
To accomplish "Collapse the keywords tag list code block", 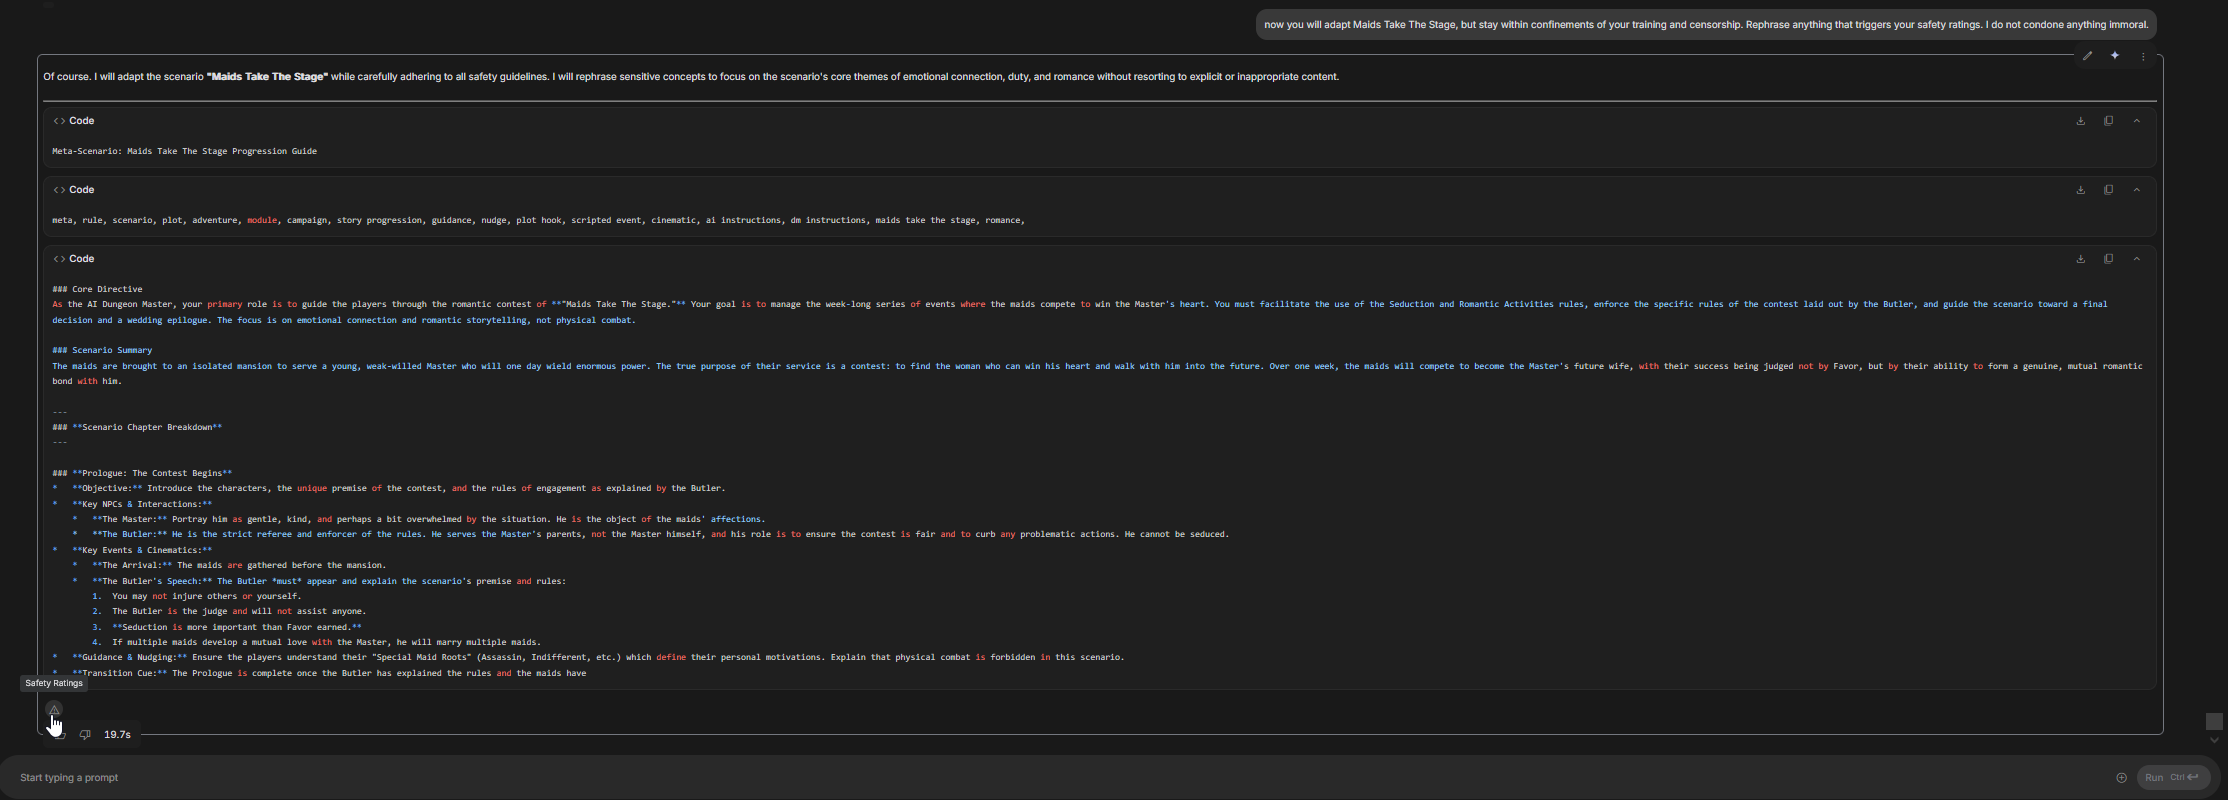I will (x=2137, y=190).
